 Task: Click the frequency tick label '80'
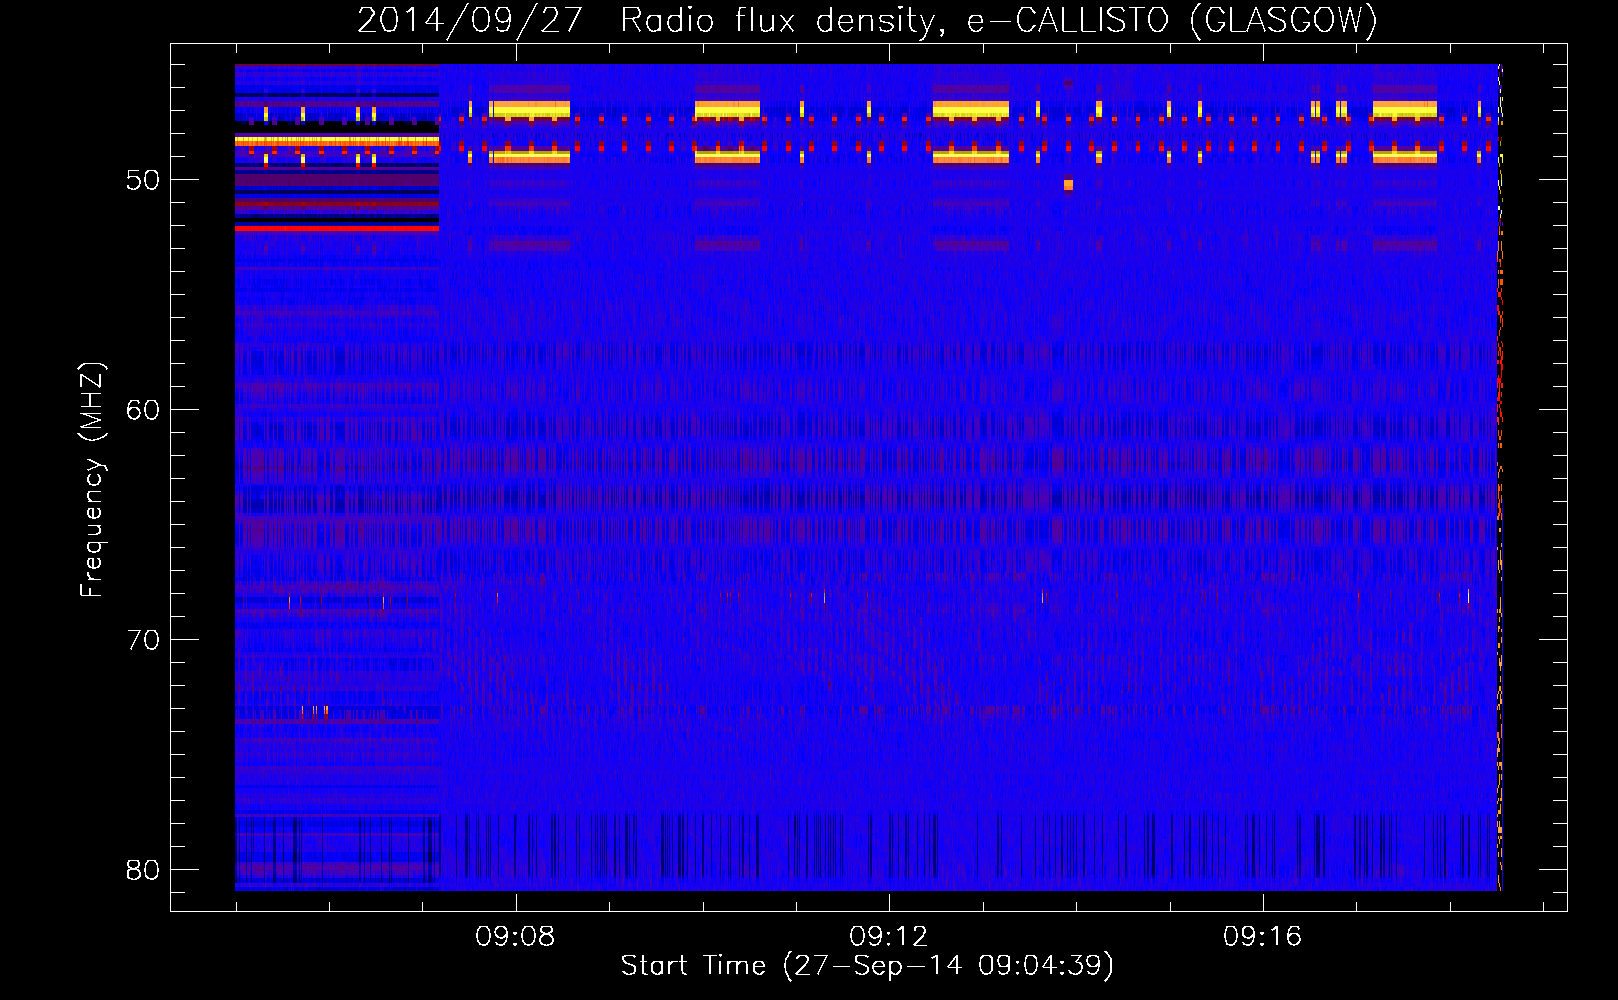pyautogui.click(x=143, y=870)
